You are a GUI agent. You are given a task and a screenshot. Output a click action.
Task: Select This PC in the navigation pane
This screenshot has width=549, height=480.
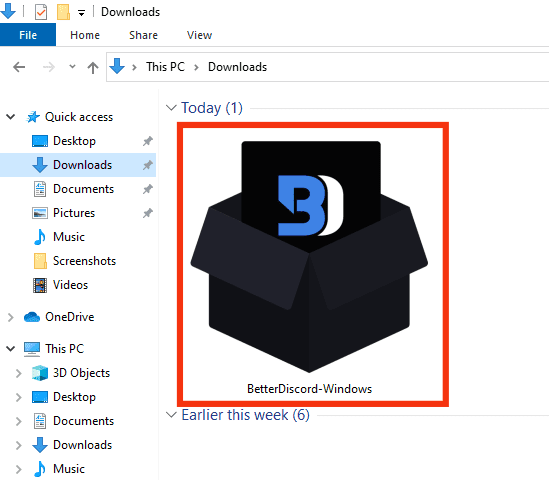point(64,349)
